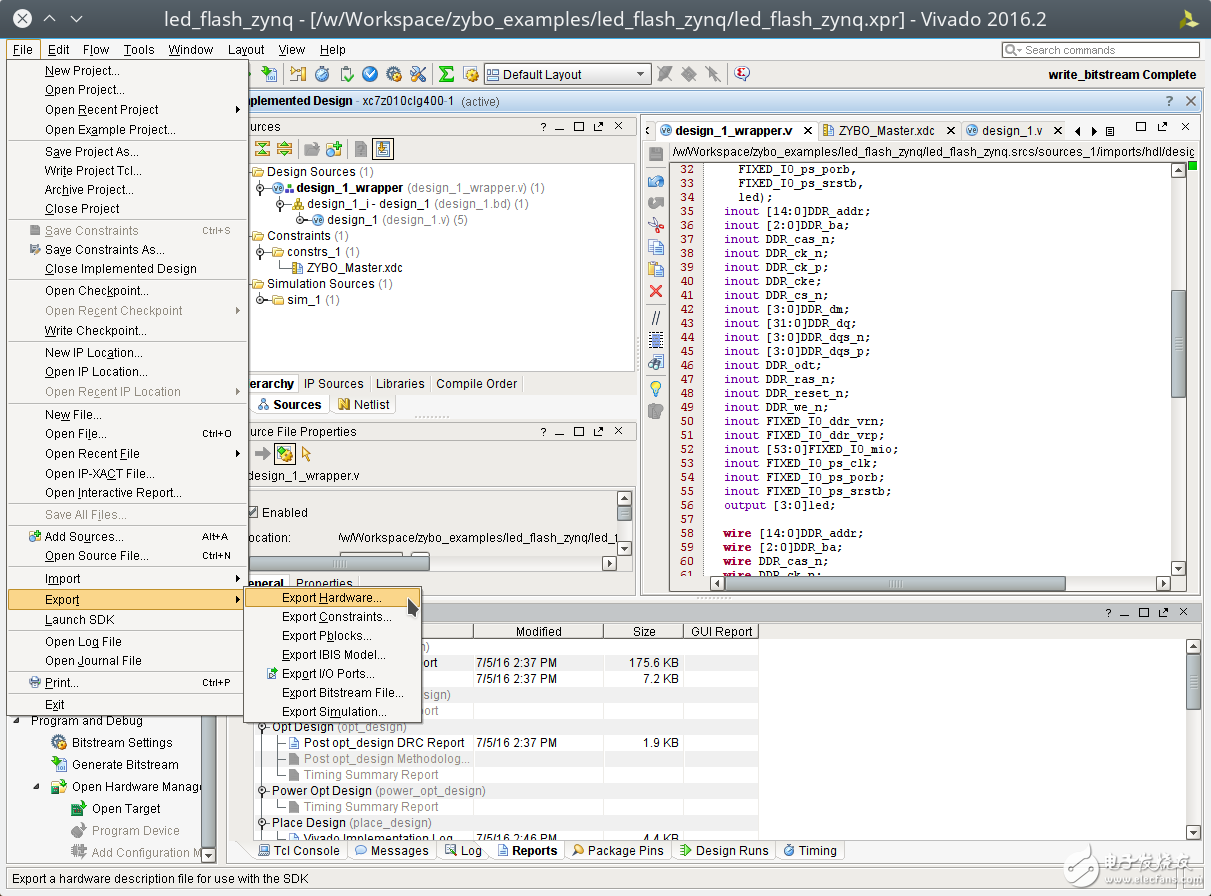Choose Export Bitstream File menu entry
Screen dimensions: 1211x896
pyautogui.click(x=342, y=693)
